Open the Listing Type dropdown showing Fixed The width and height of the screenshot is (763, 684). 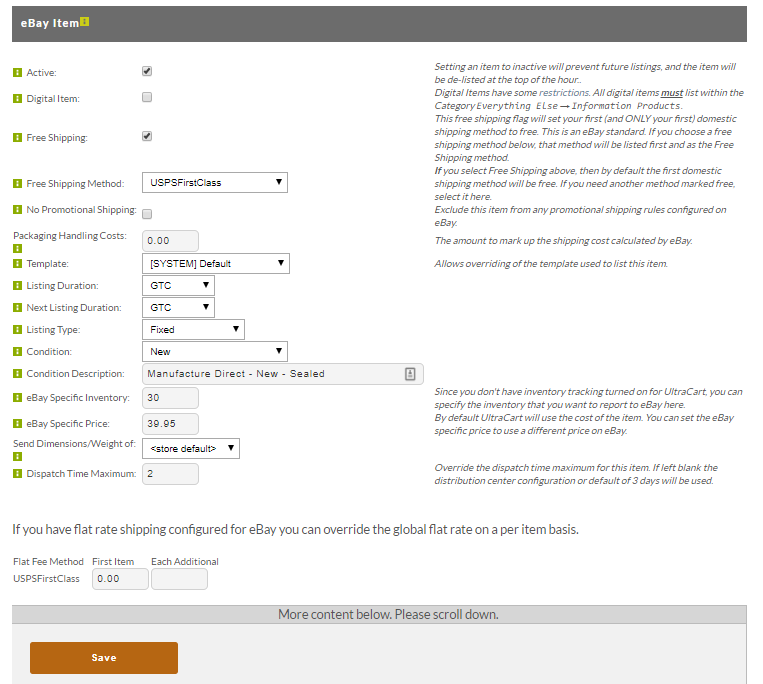(x=193, y=329)
